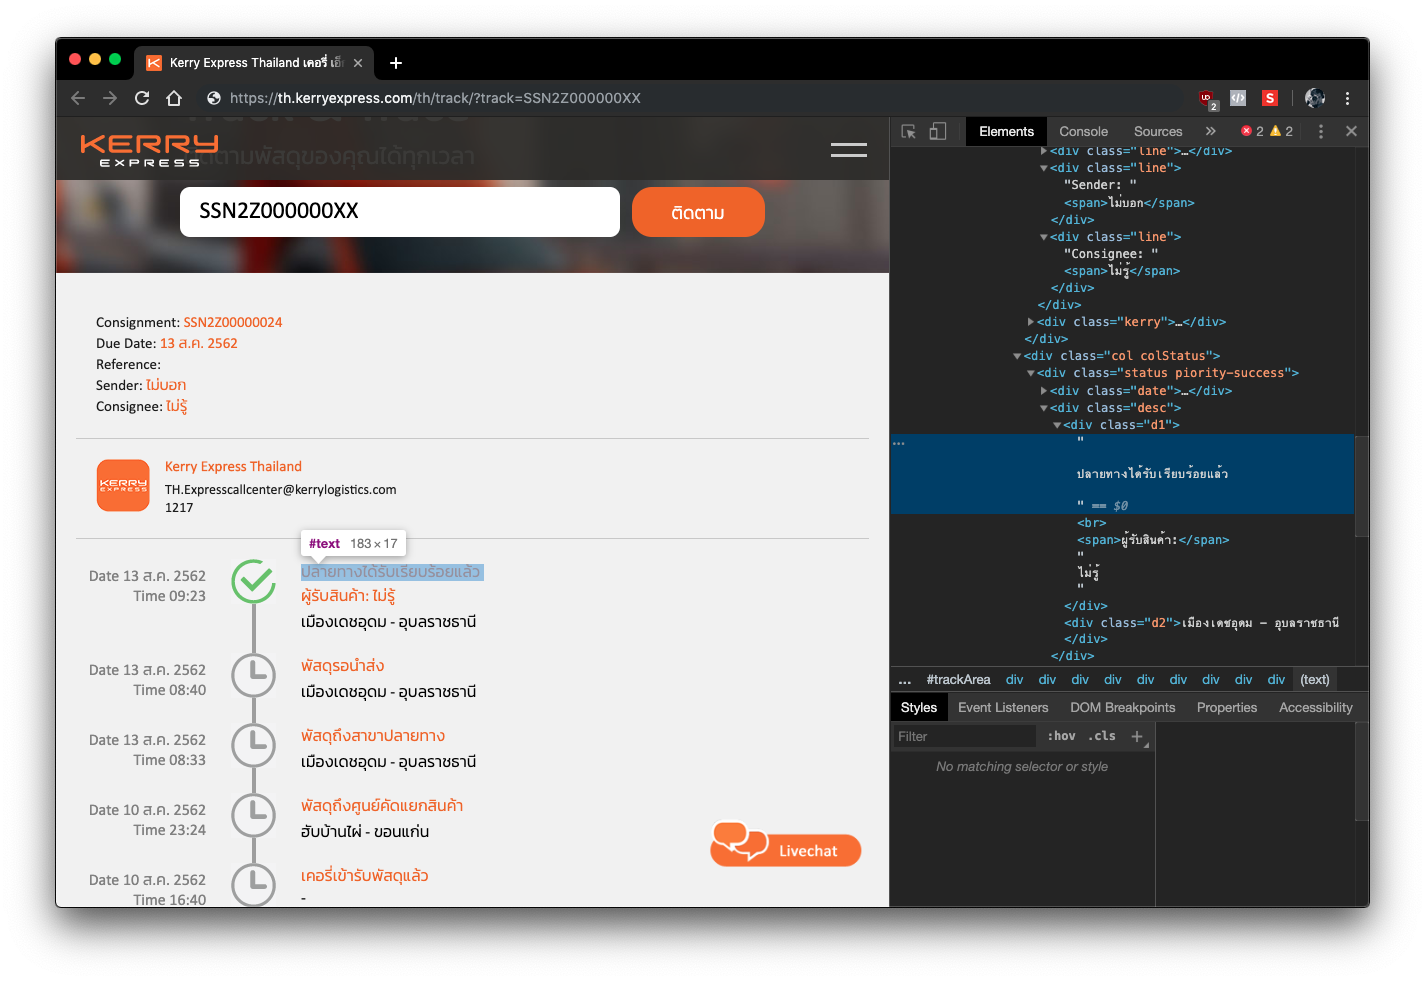This screenshot has width=1425, height=981.
Task: Toggle the .cls class editor
Action: [1101, 736]
